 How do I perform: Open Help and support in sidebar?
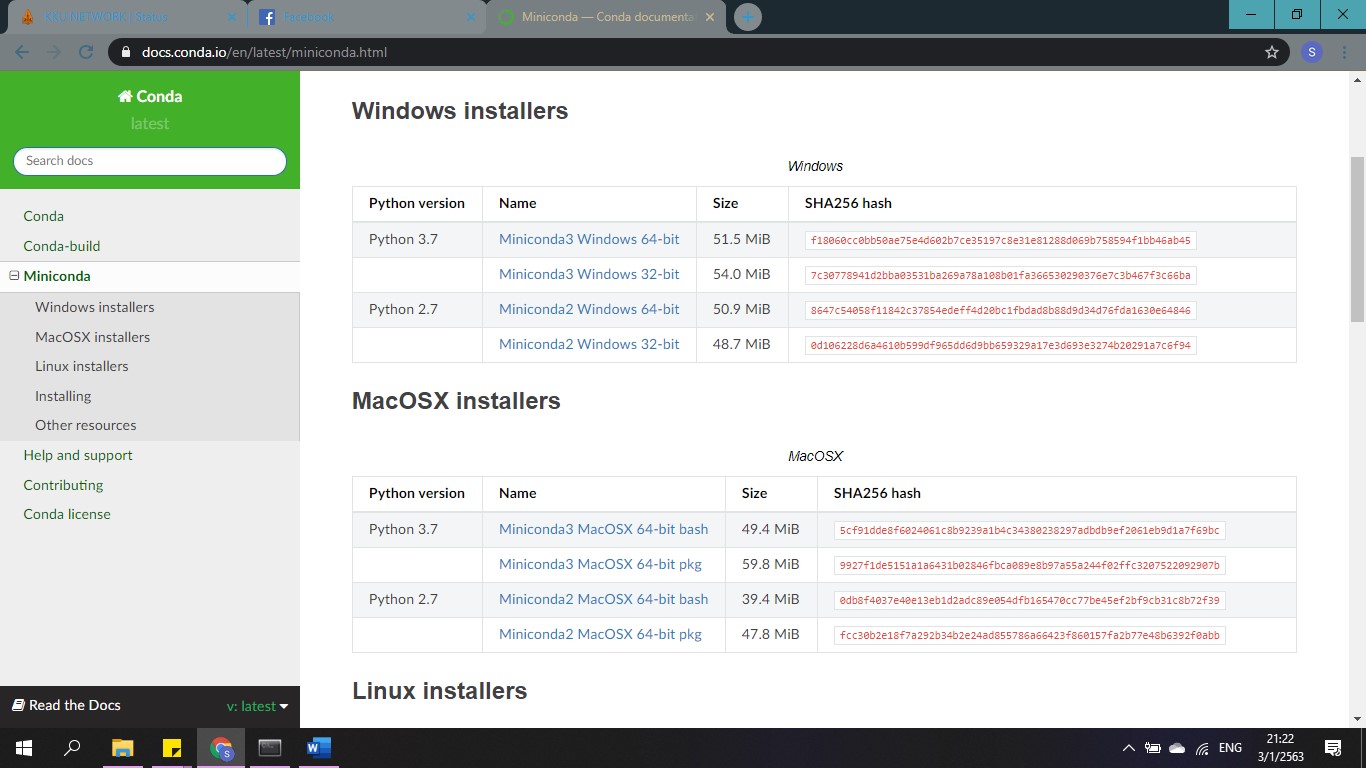pos(78,455)
